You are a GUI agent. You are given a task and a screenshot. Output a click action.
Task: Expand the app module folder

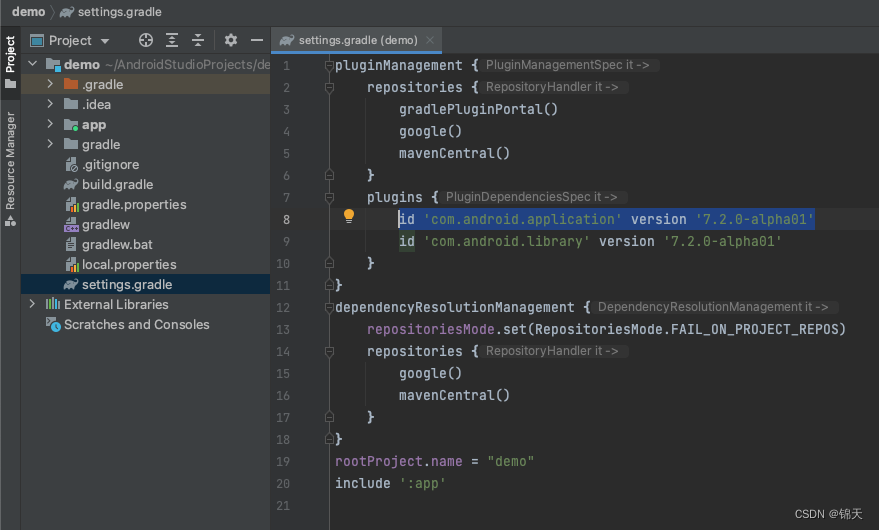50,124
